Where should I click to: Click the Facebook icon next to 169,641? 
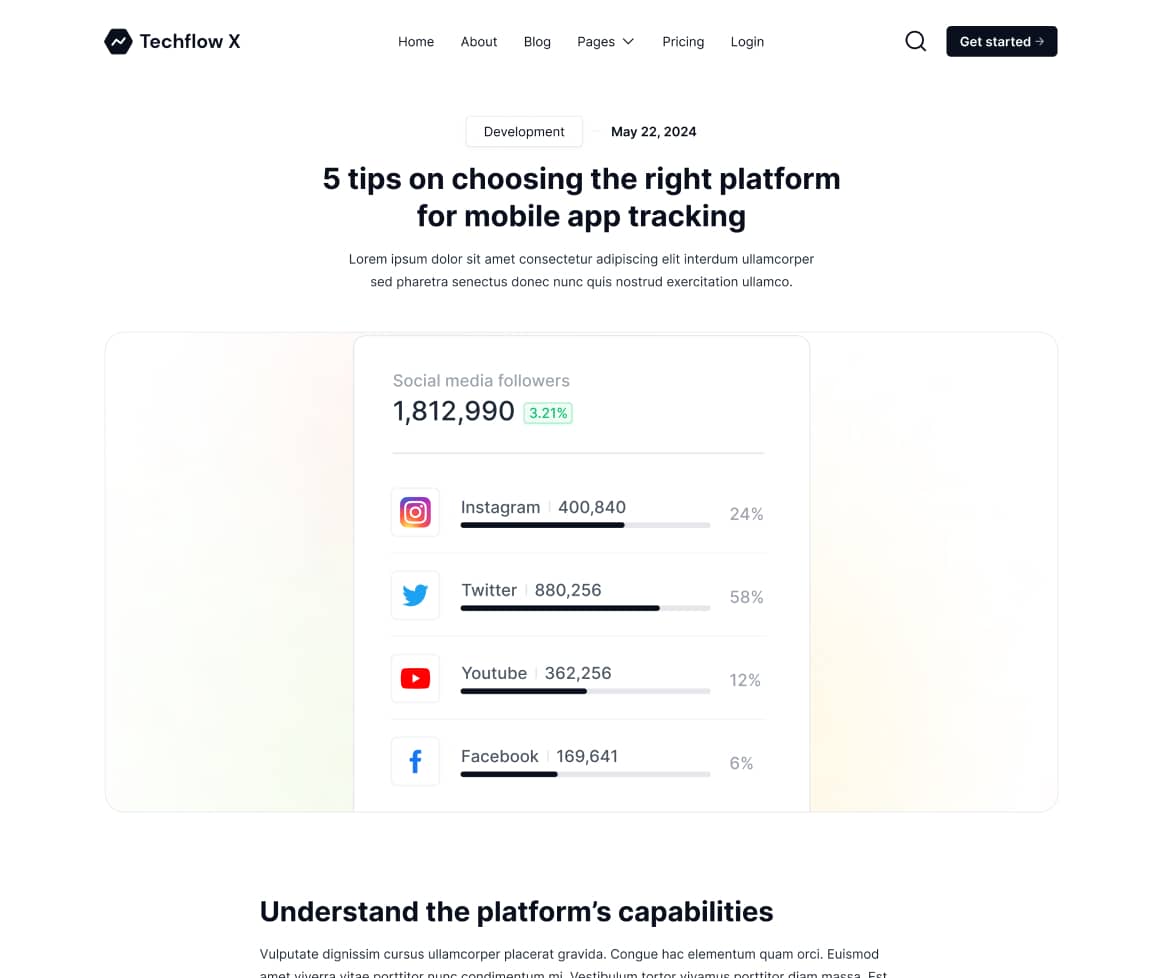(415, 761)
